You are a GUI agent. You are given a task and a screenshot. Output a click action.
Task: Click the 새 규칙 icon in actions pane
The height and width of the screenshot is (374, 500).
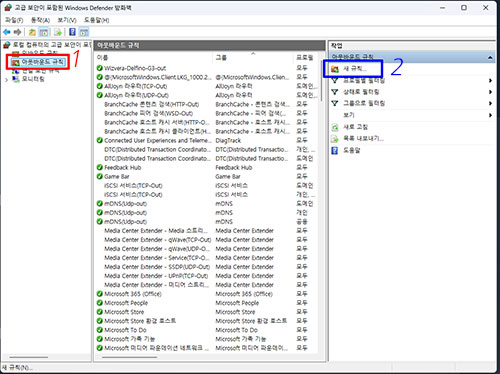(335, 69)
